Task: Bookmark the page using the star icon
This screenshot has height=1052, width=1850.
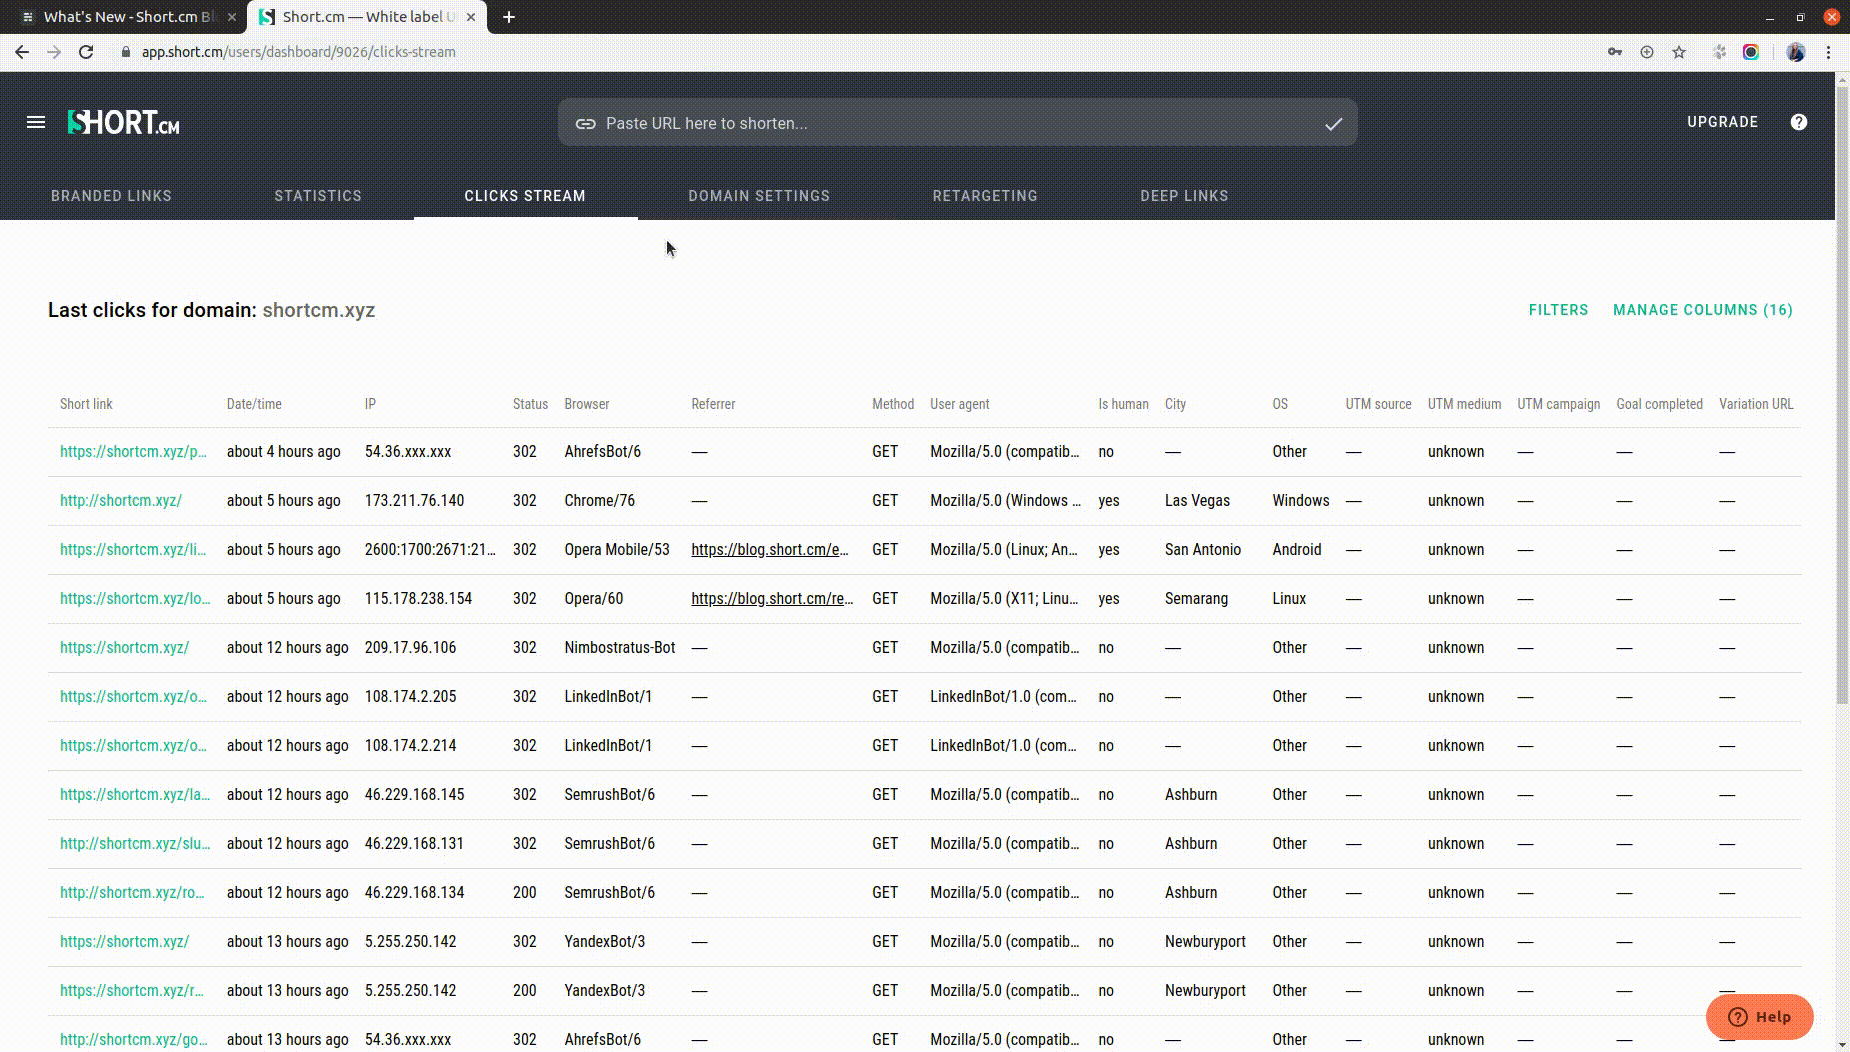Action: pos(1678,52)
